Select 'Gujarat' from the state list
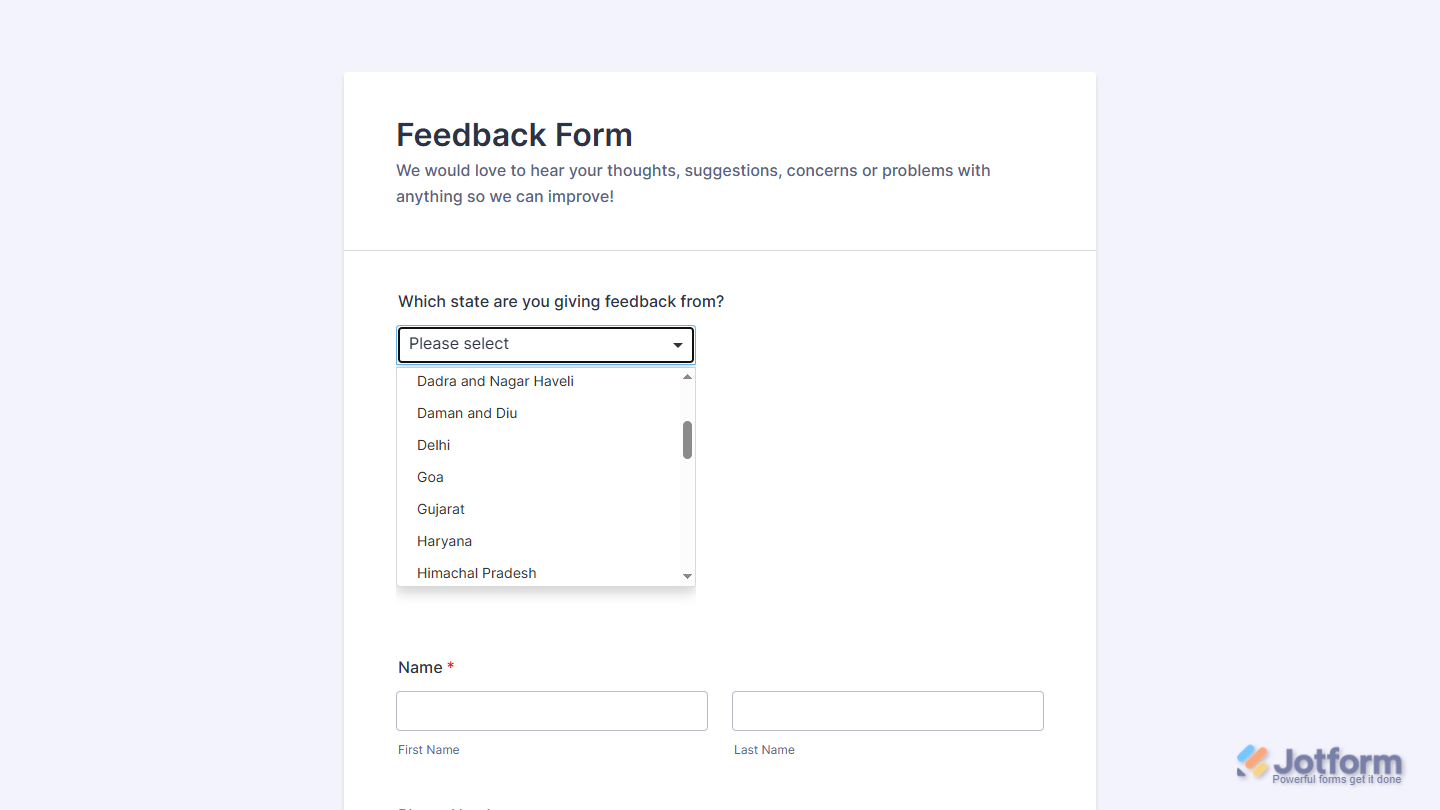 pos(440,509)
